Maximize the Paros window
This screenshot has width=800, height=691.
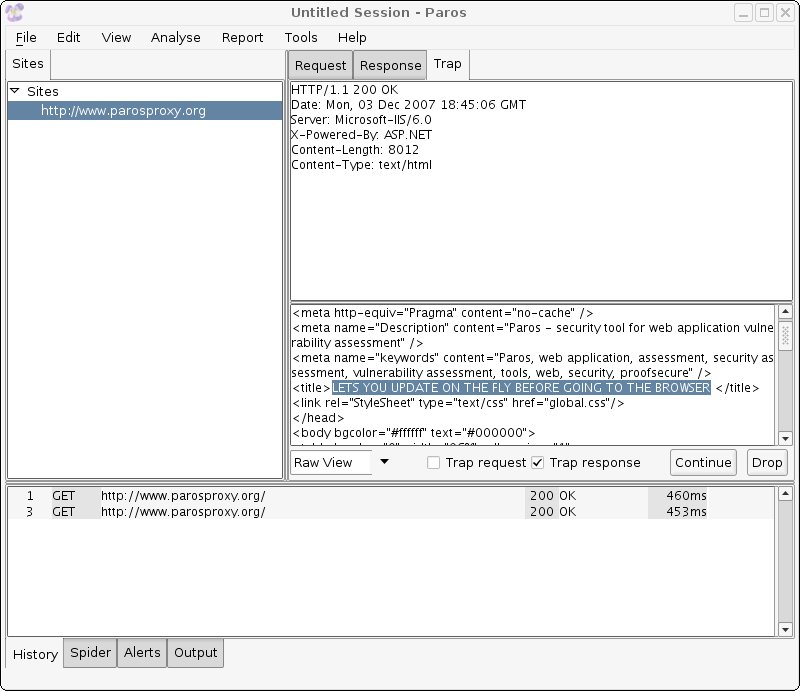[764, 13]
